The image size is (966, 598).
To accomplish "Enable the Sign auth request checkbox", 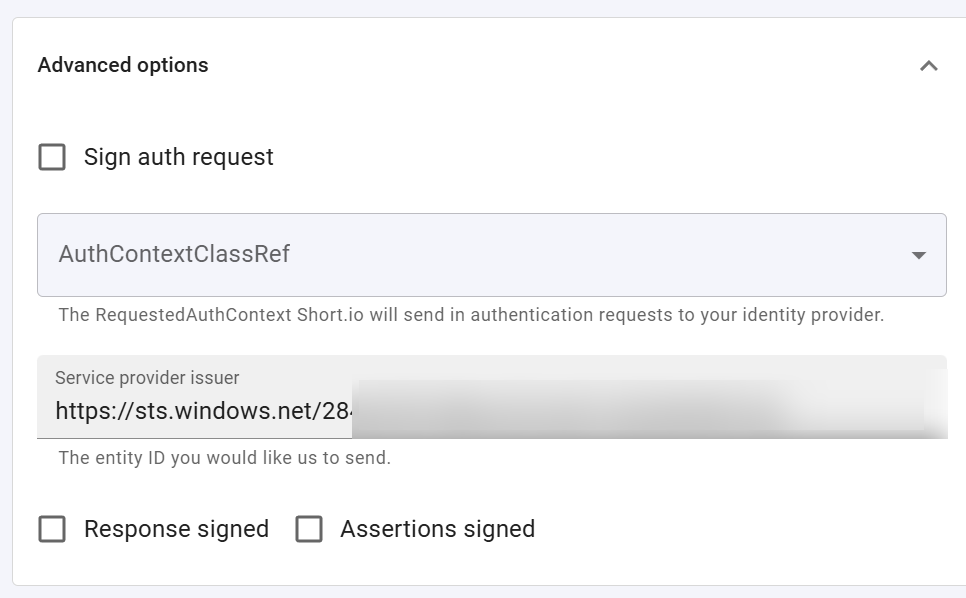I will [52, 157].
